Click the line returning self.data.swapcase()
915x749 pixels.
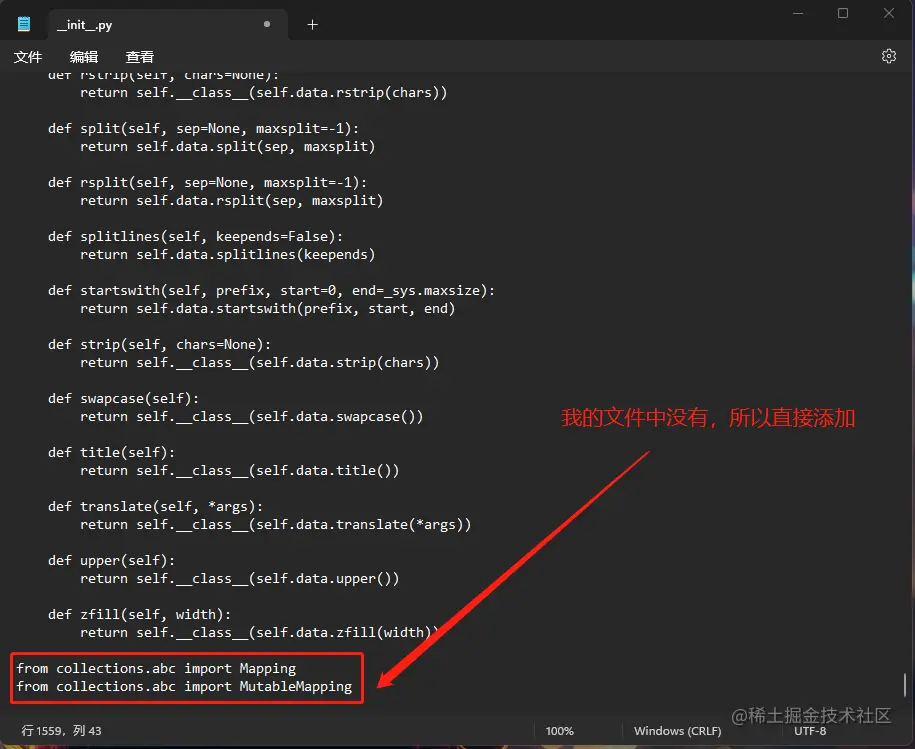point(252,417)
